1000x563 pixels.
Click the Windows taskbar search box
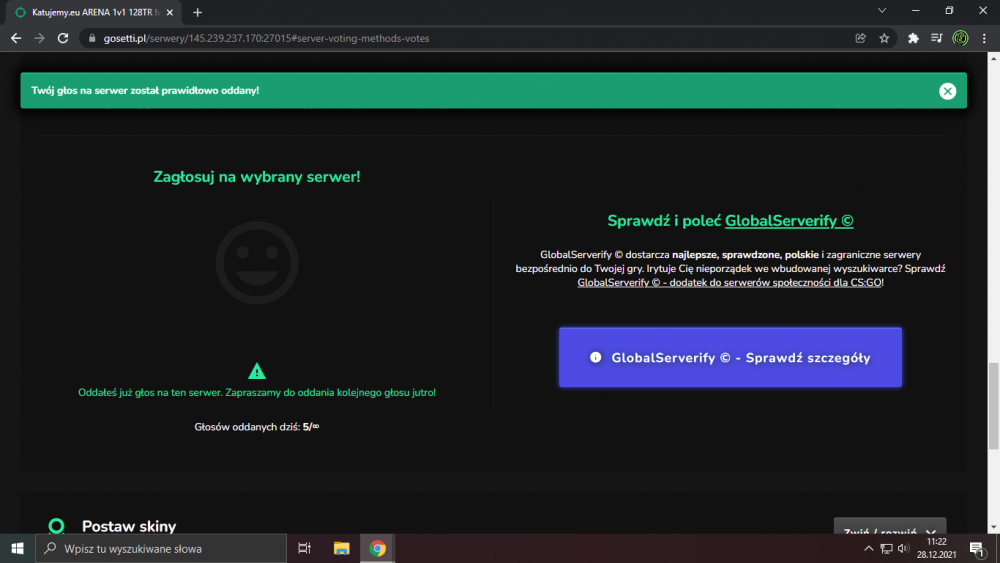tap(161, 548)
